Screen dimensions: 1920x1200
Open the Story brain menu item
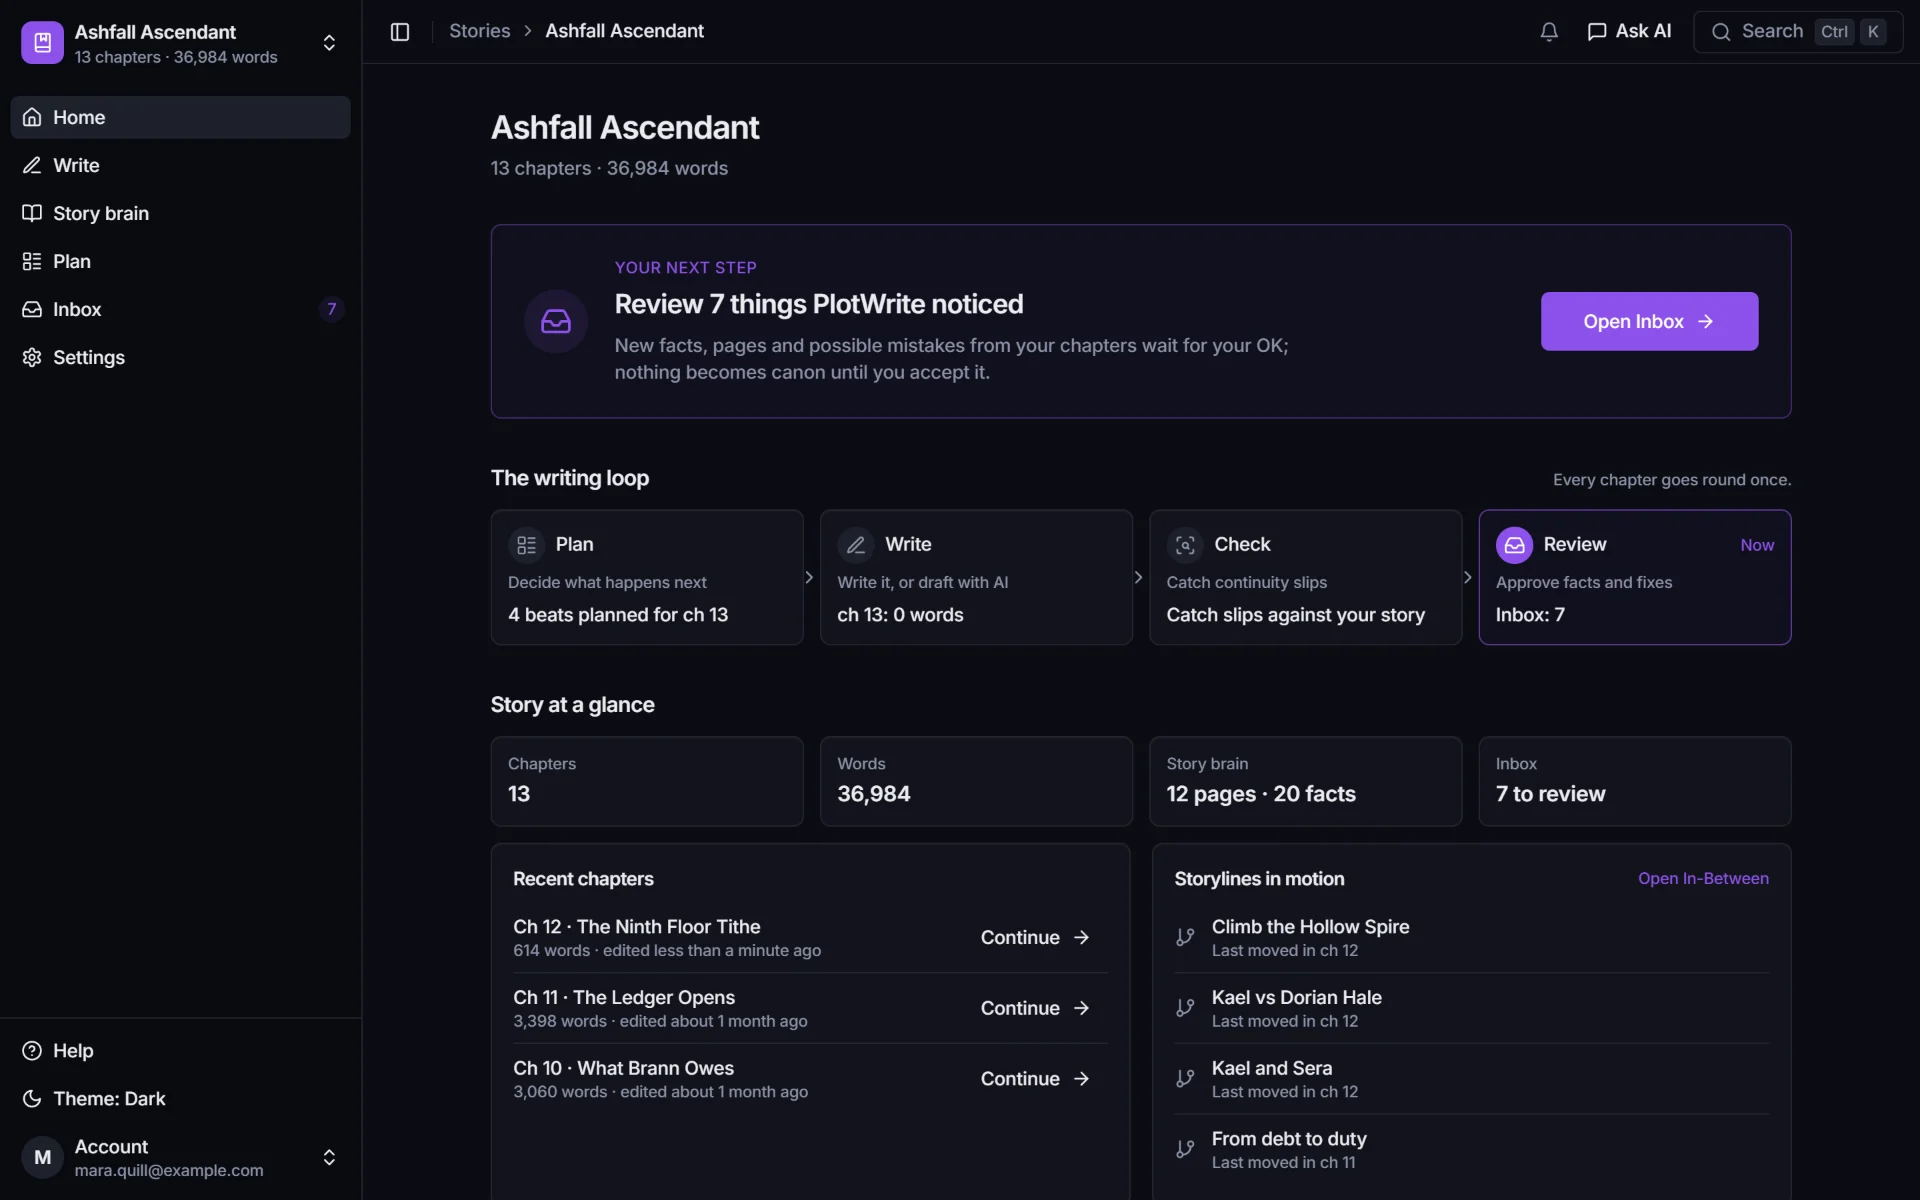tap(180, 213)
